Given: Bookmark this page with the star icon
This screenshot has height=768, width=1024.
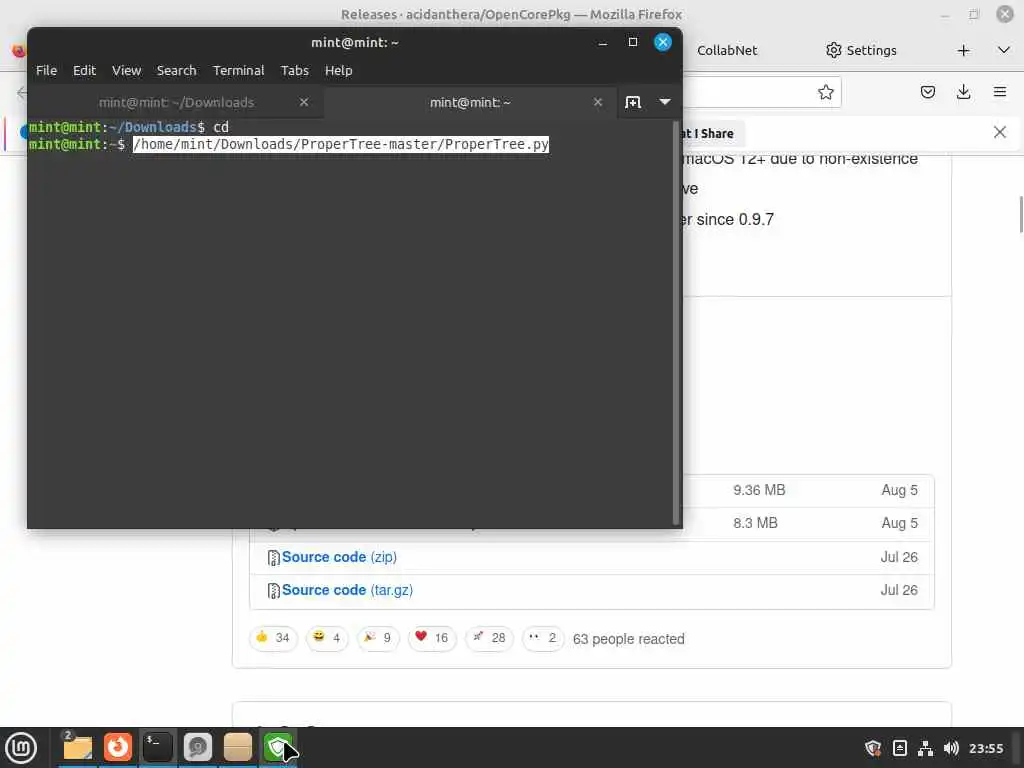Looking at the screenshot, I should click(825, 92).
